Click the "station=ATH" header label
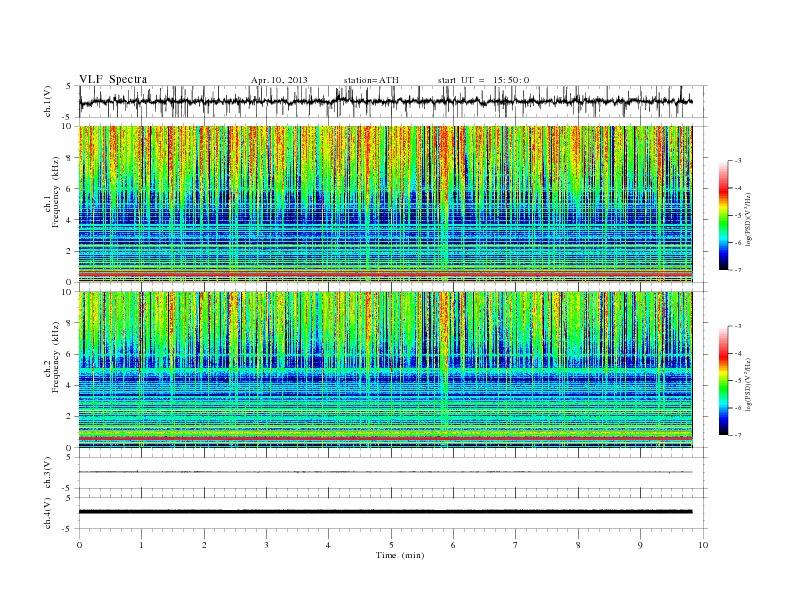Image resolution: width=792 pixels, height=612 pixels. click(x=371, y=80)
